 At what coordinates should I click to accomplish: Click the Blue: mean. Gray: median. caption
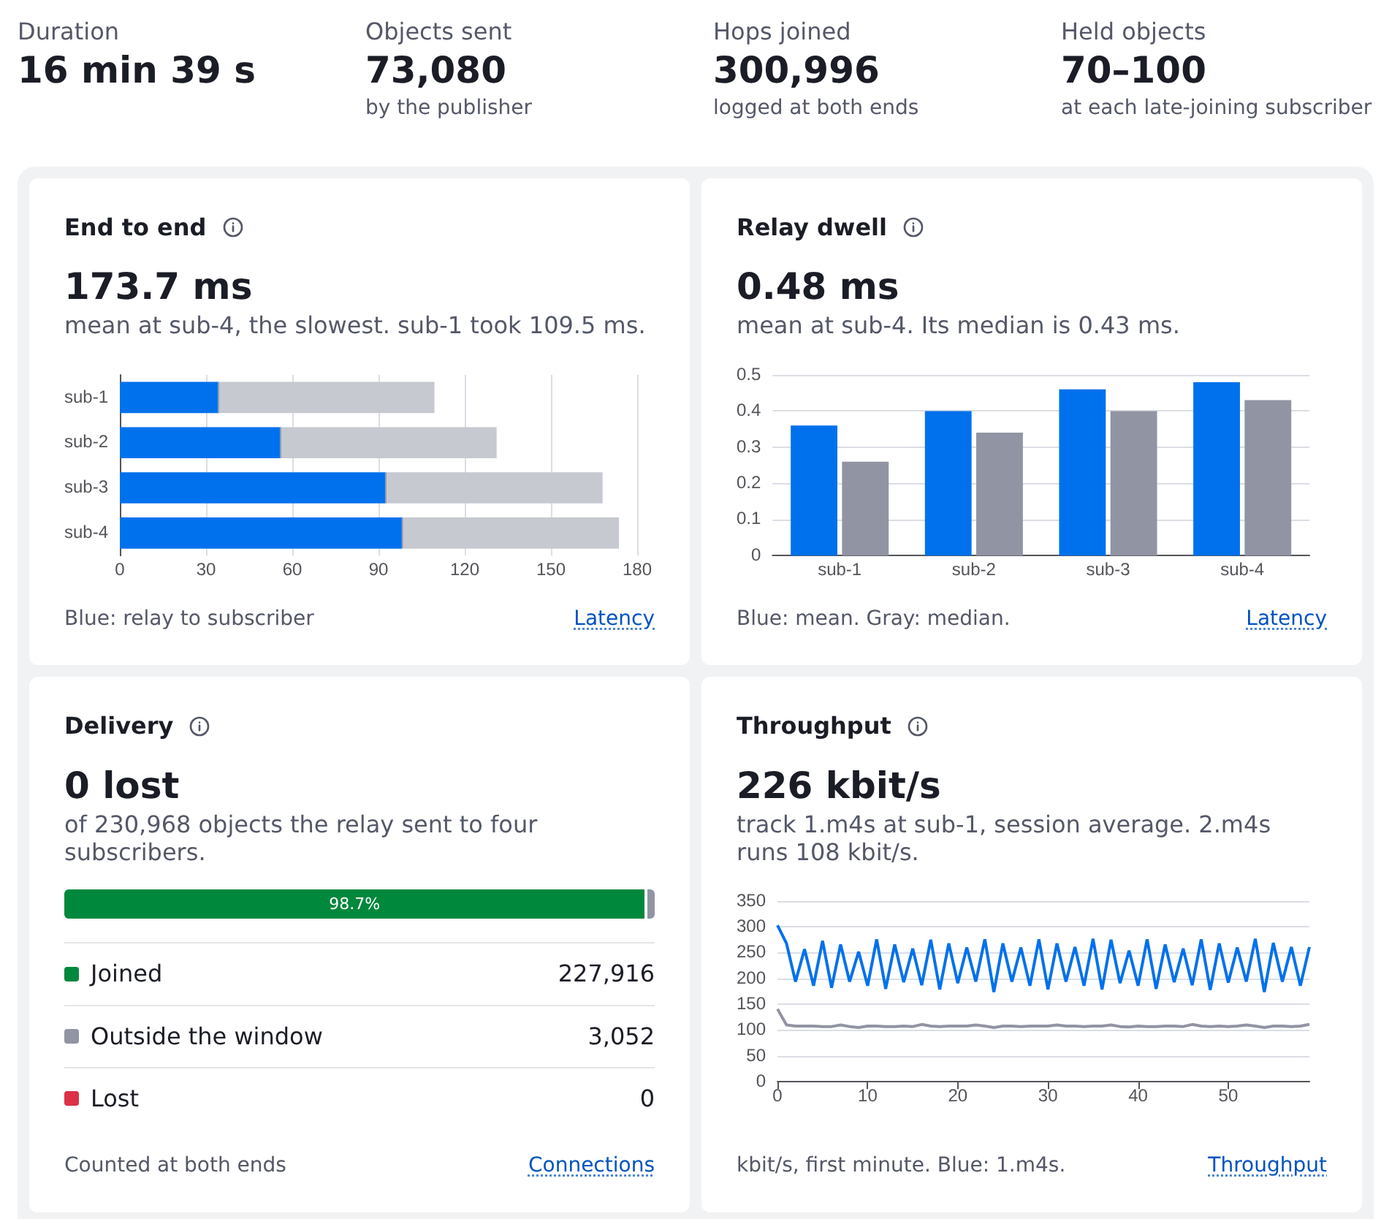pyautogui.click(x=873, y=618)
